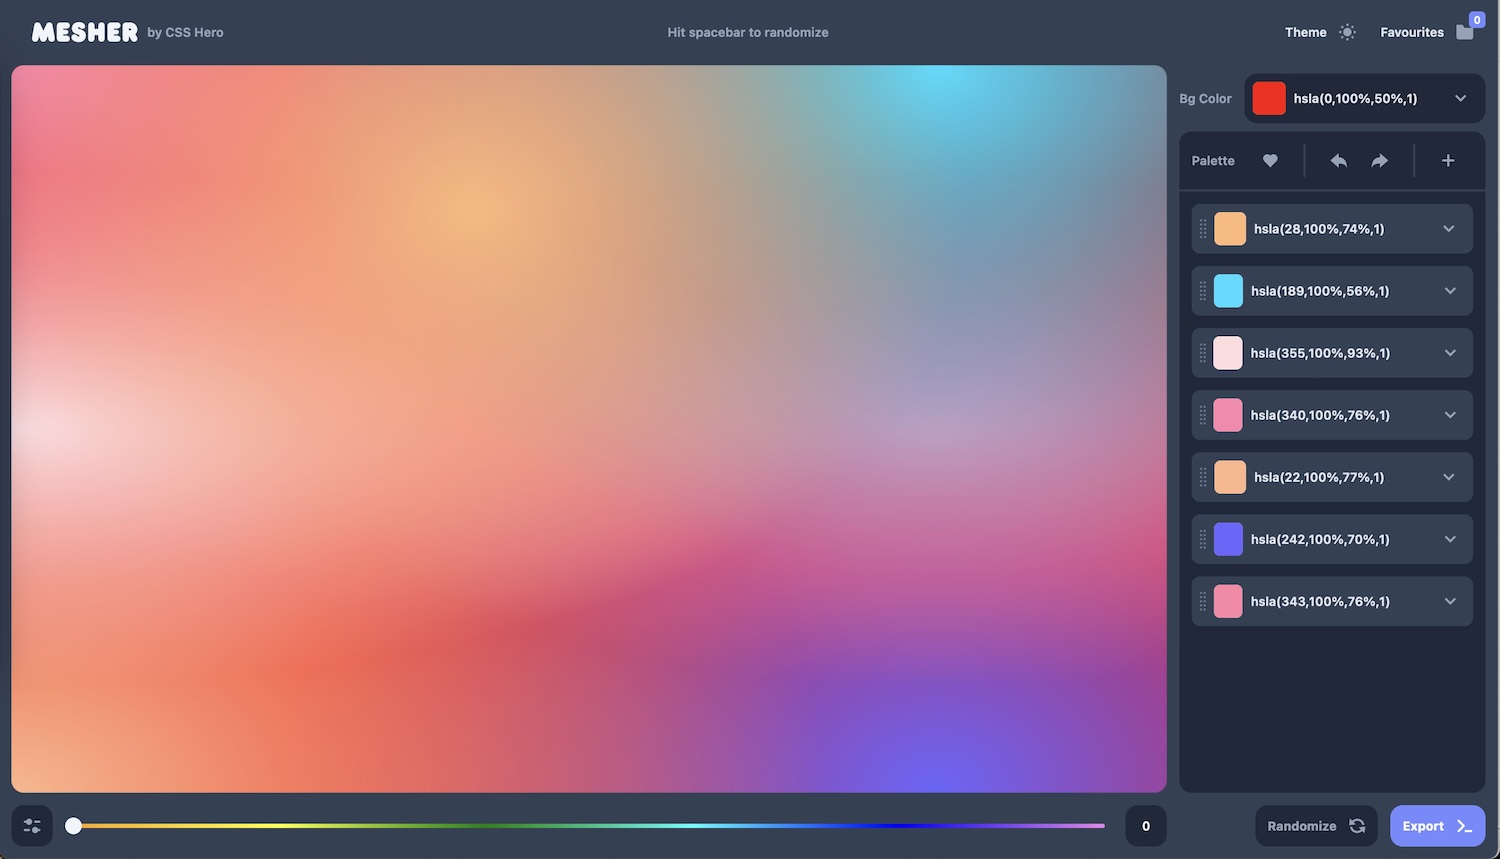Image resolution: width=1500 pixels, height=859 pixels.
Task: Expand the hsla(340,100%,76%,1) row chevron
Action: pyautogui.click(x=1450, y=415)
